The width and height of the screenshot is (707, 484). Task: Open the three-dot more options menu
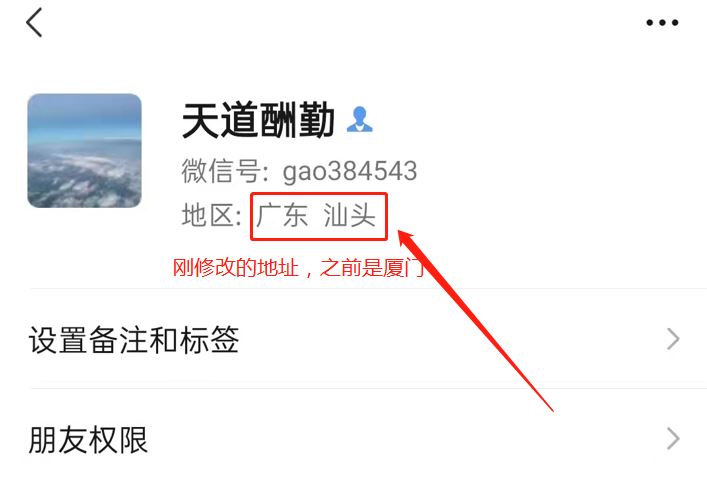(x=662, y=23)
